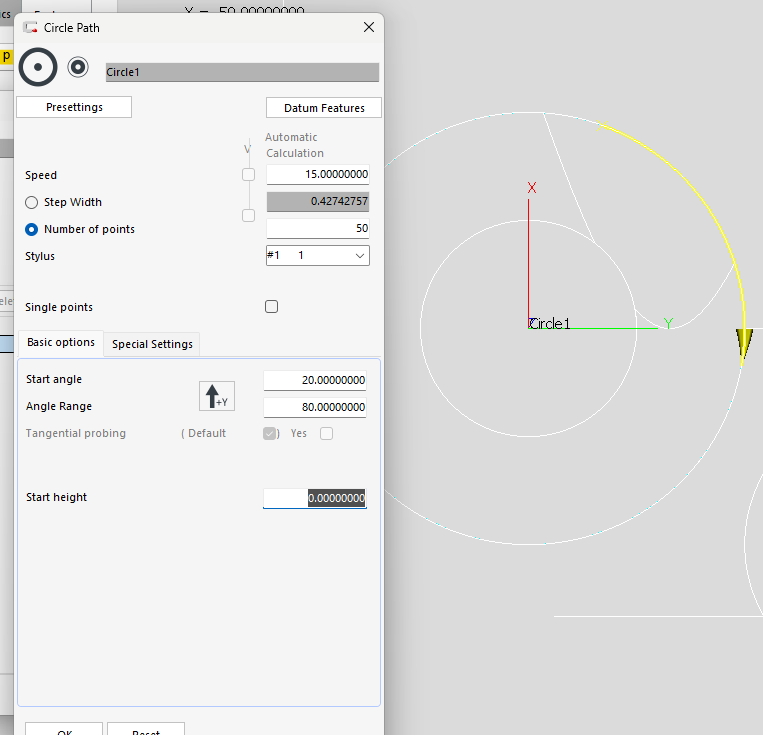Click the yellow probe stylus marker

click(743, 342)
